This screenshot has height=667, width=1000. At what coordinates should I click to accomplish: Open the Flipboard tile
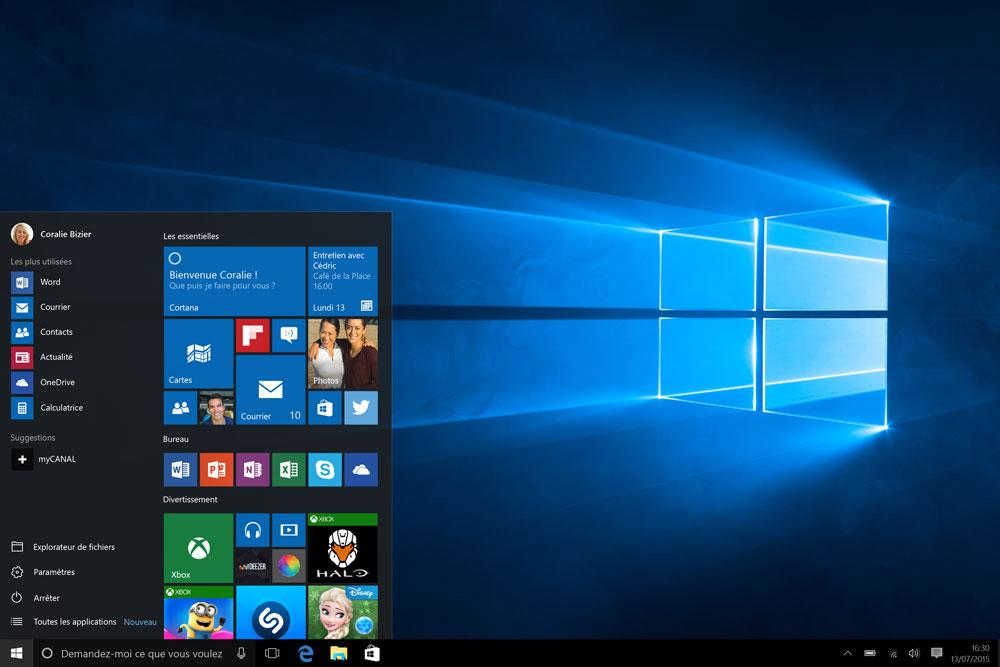click(x=253, y=336)
